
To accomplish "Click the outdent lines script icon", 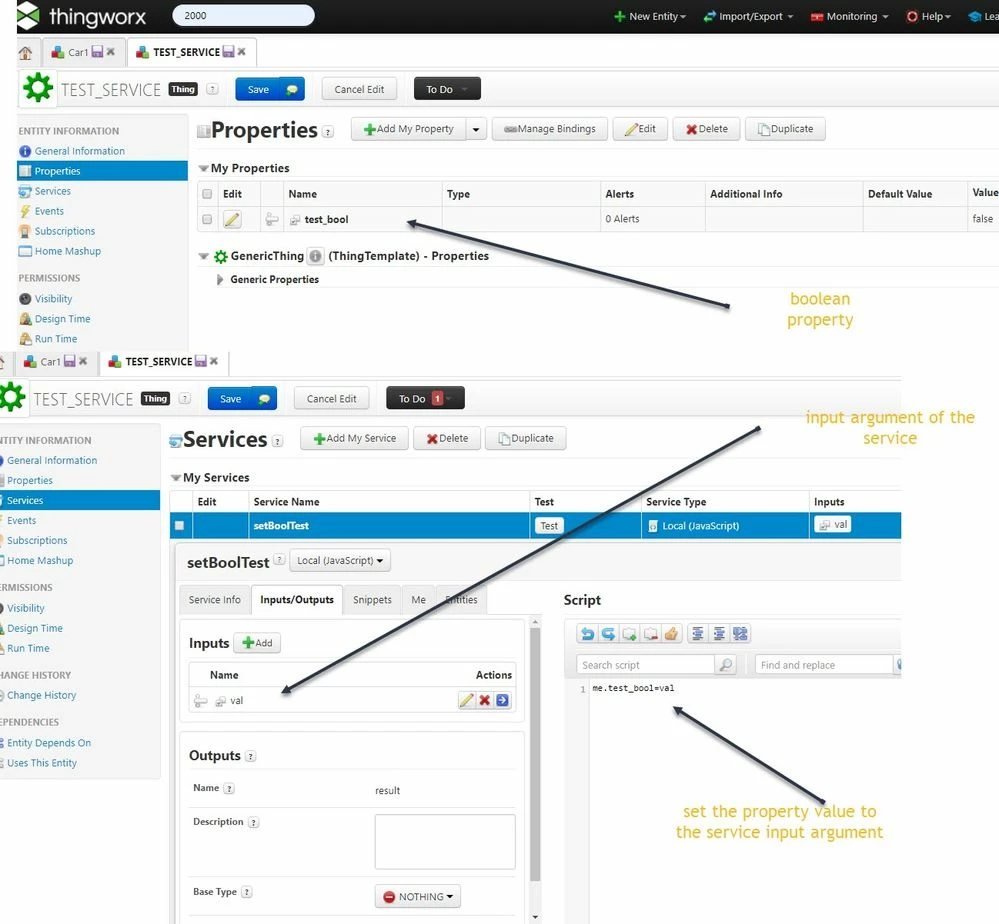I will (x=698, y=633).
